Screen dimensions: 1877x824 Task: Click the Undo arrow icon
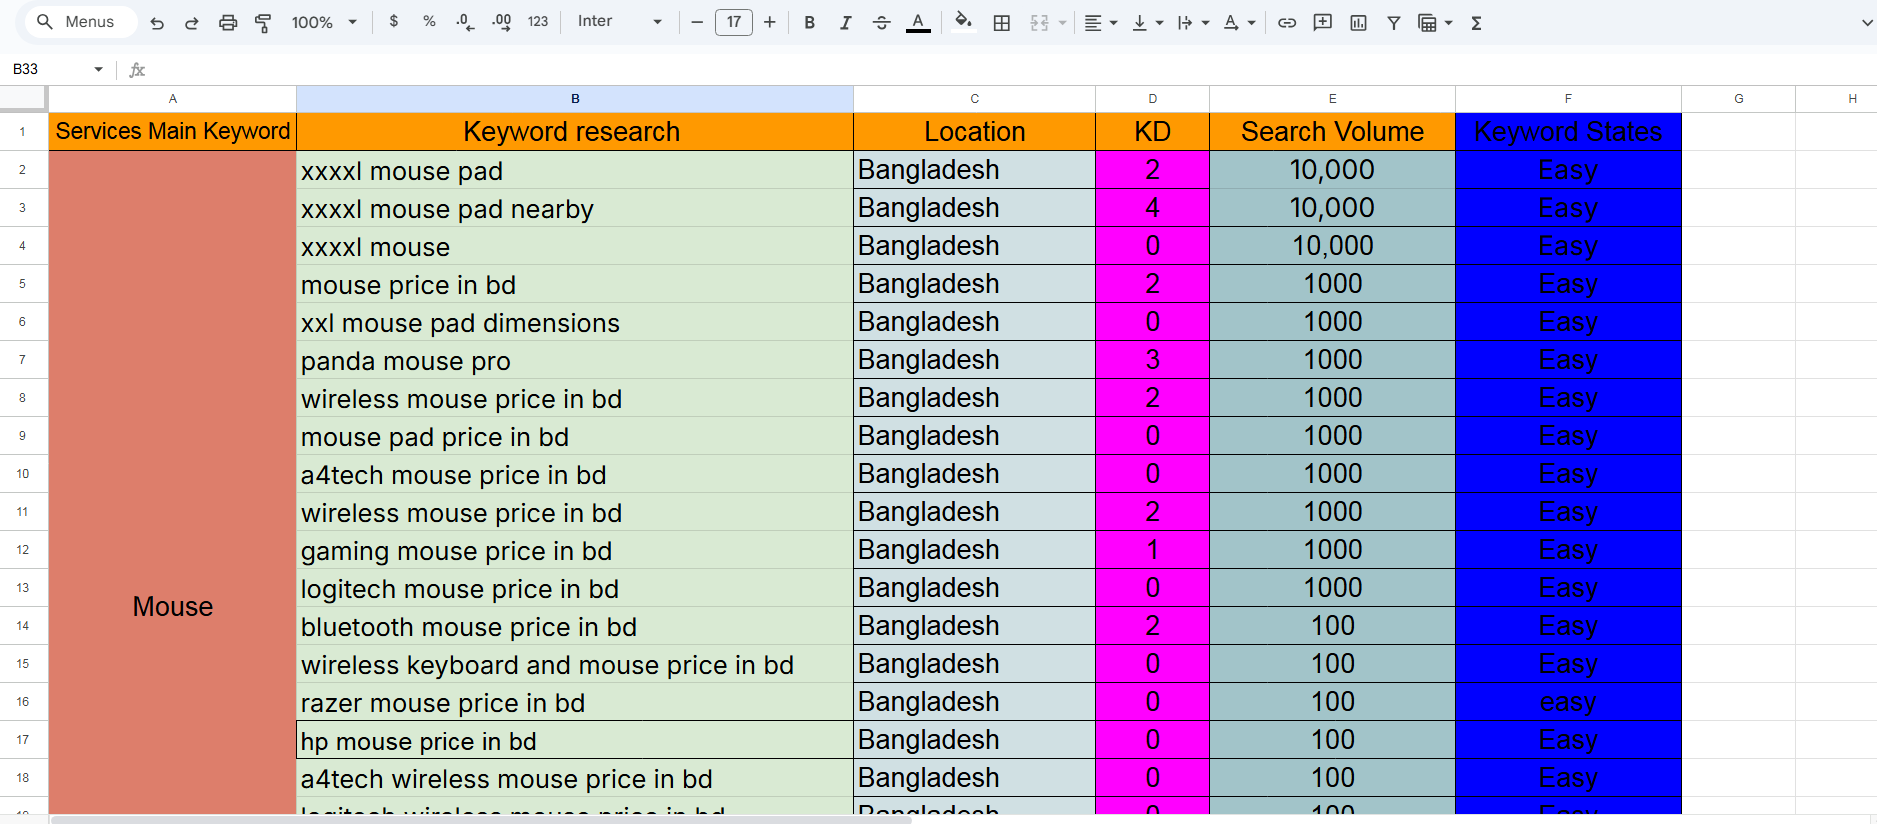[157, 23]
